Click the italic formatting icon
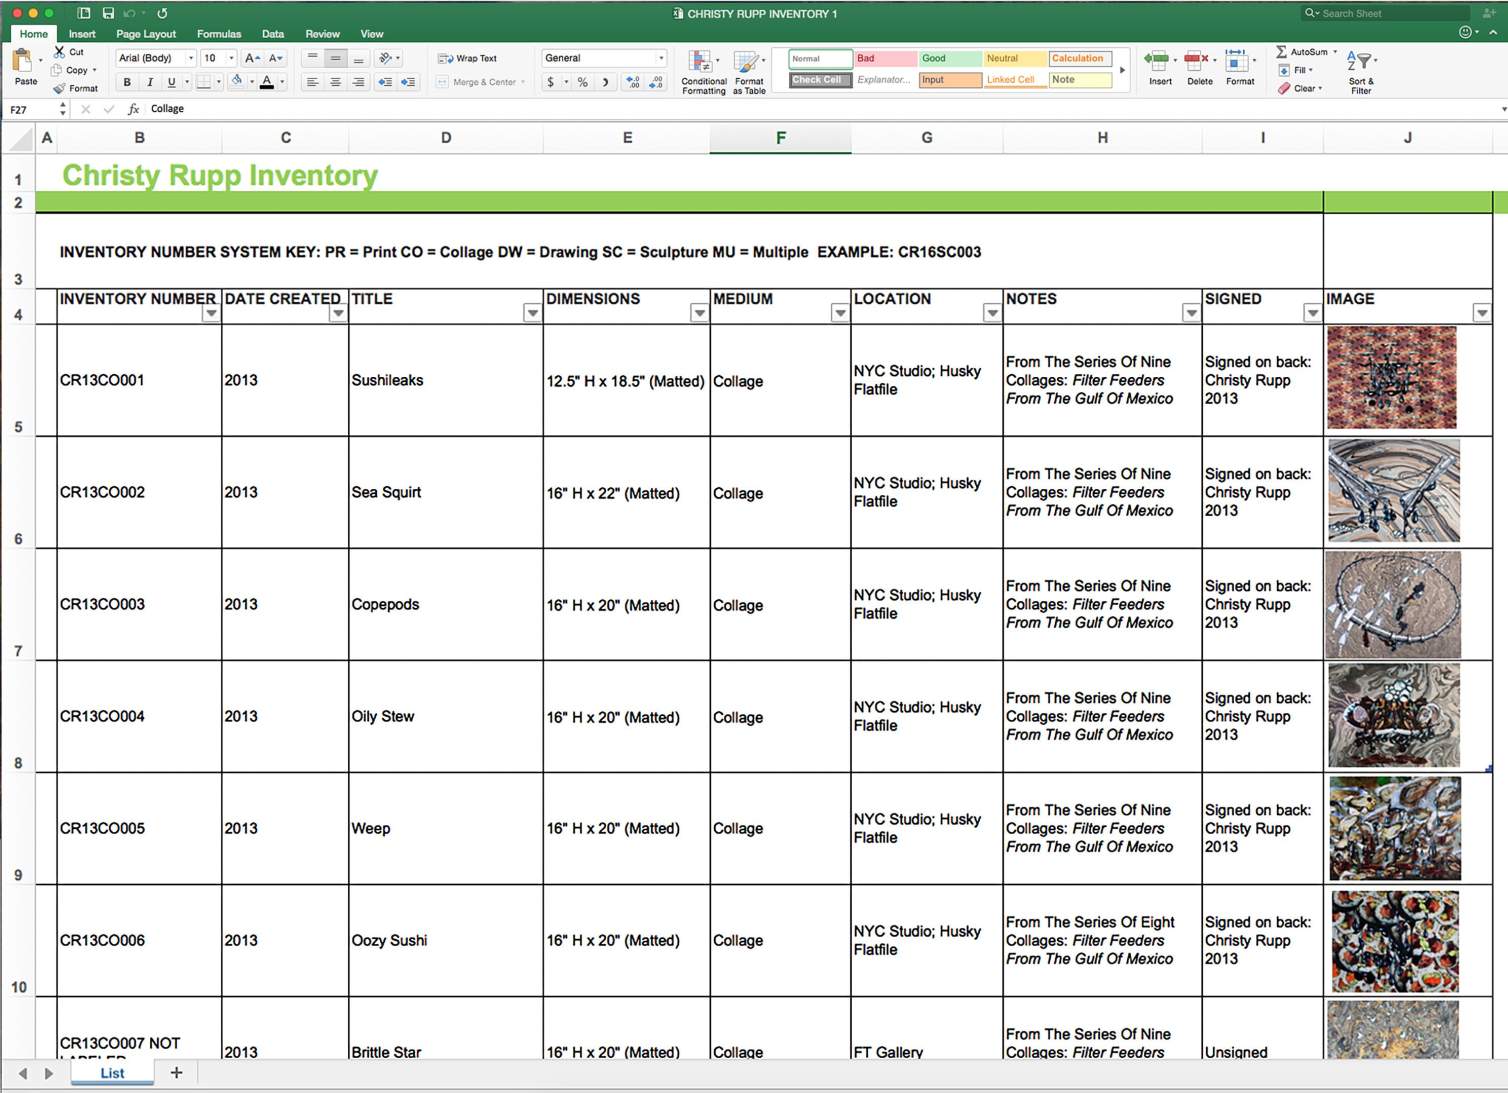Viewport: 1508px width, 1093px height. 149,82
